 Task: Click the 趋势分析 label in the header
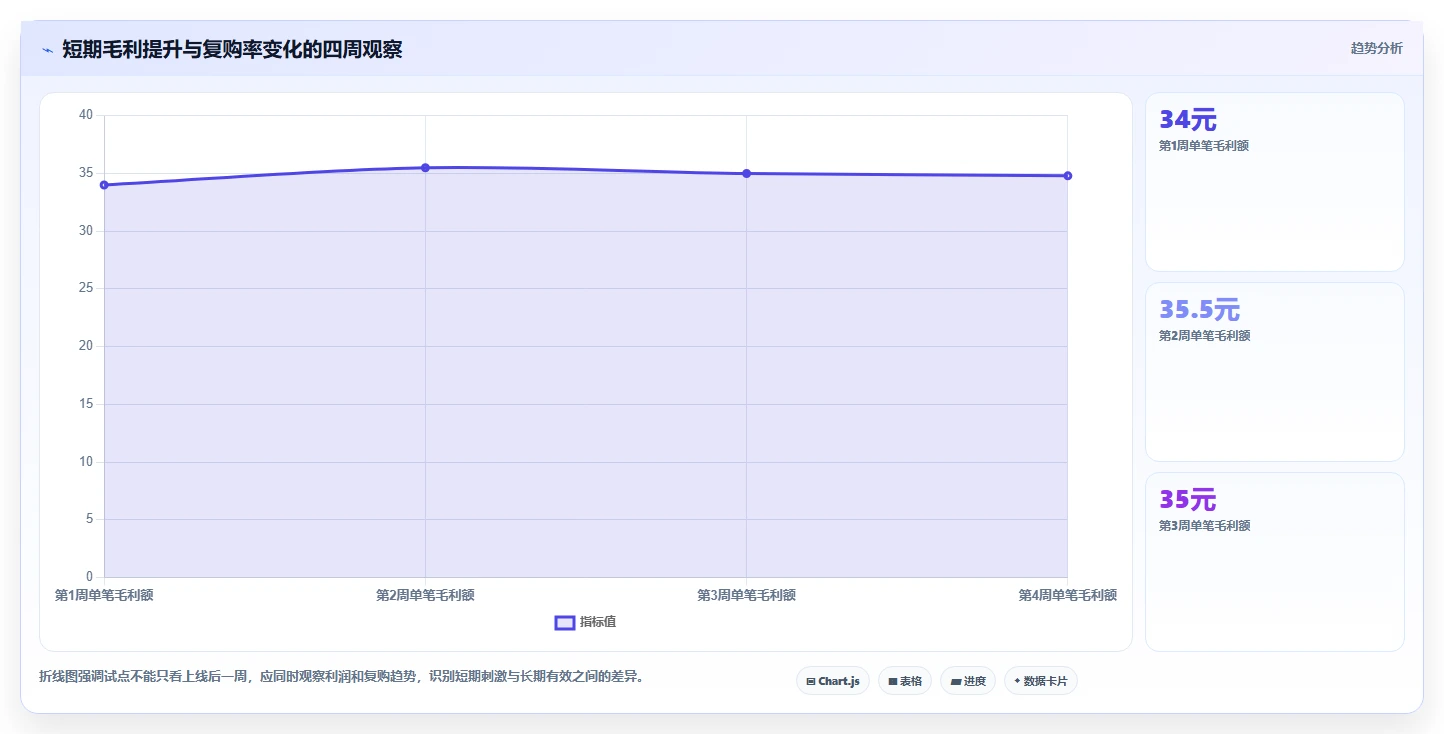(x=1376, y=48)
